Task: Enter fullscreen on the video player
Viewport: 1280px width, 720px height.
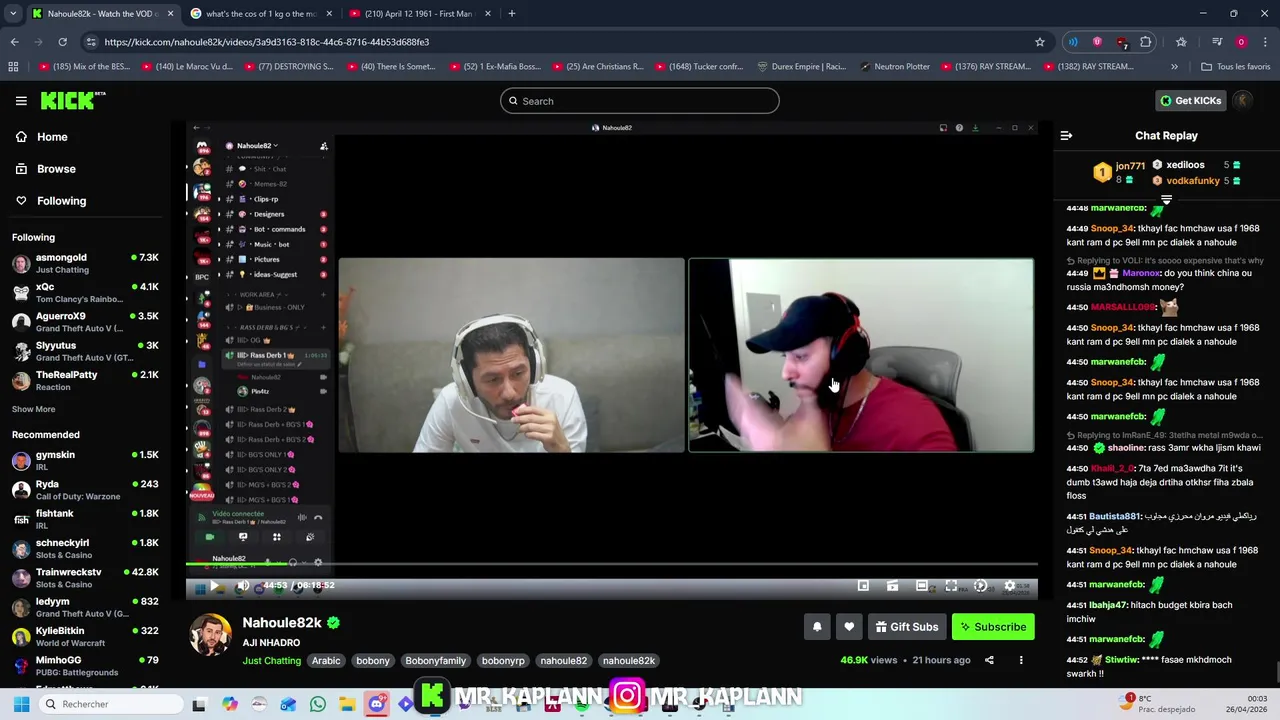Action: click(951, 586)
